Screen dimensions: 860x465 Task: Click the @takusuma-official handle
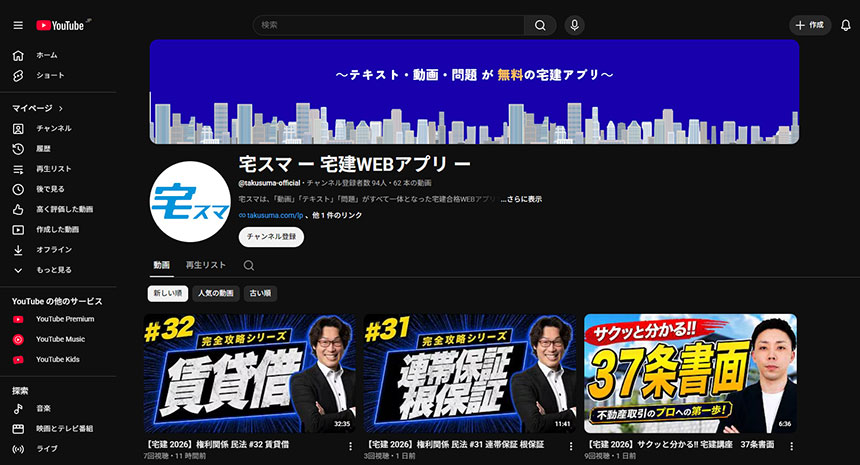pos(269,183)
